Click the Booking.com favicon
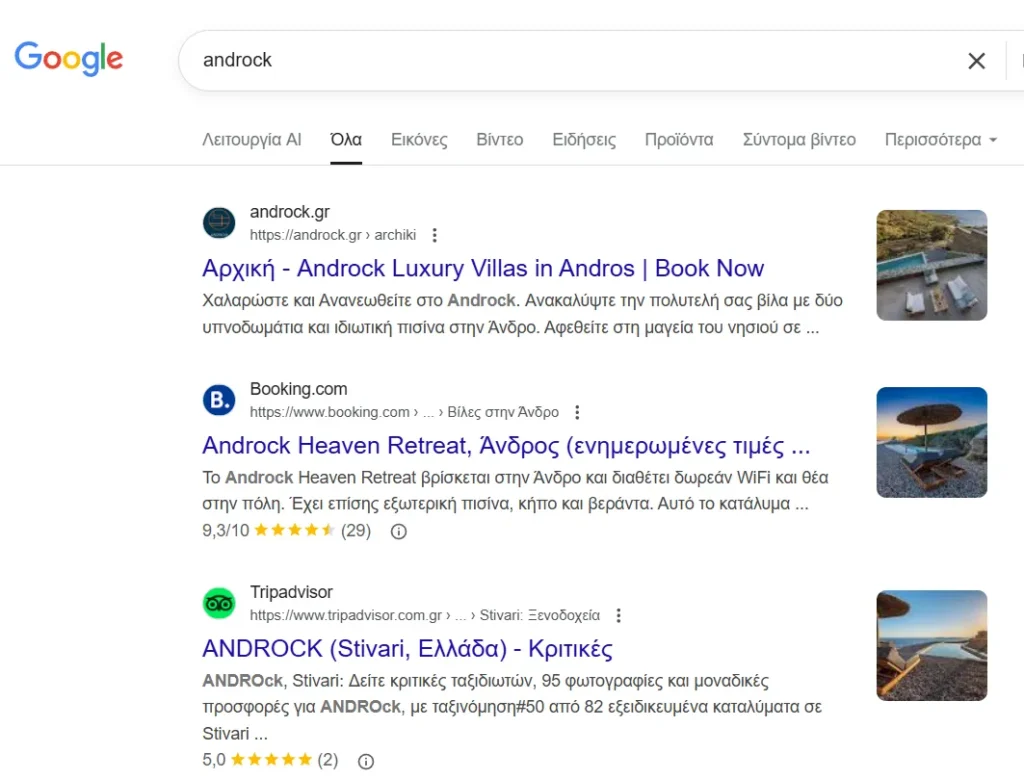 click(219, 399)
